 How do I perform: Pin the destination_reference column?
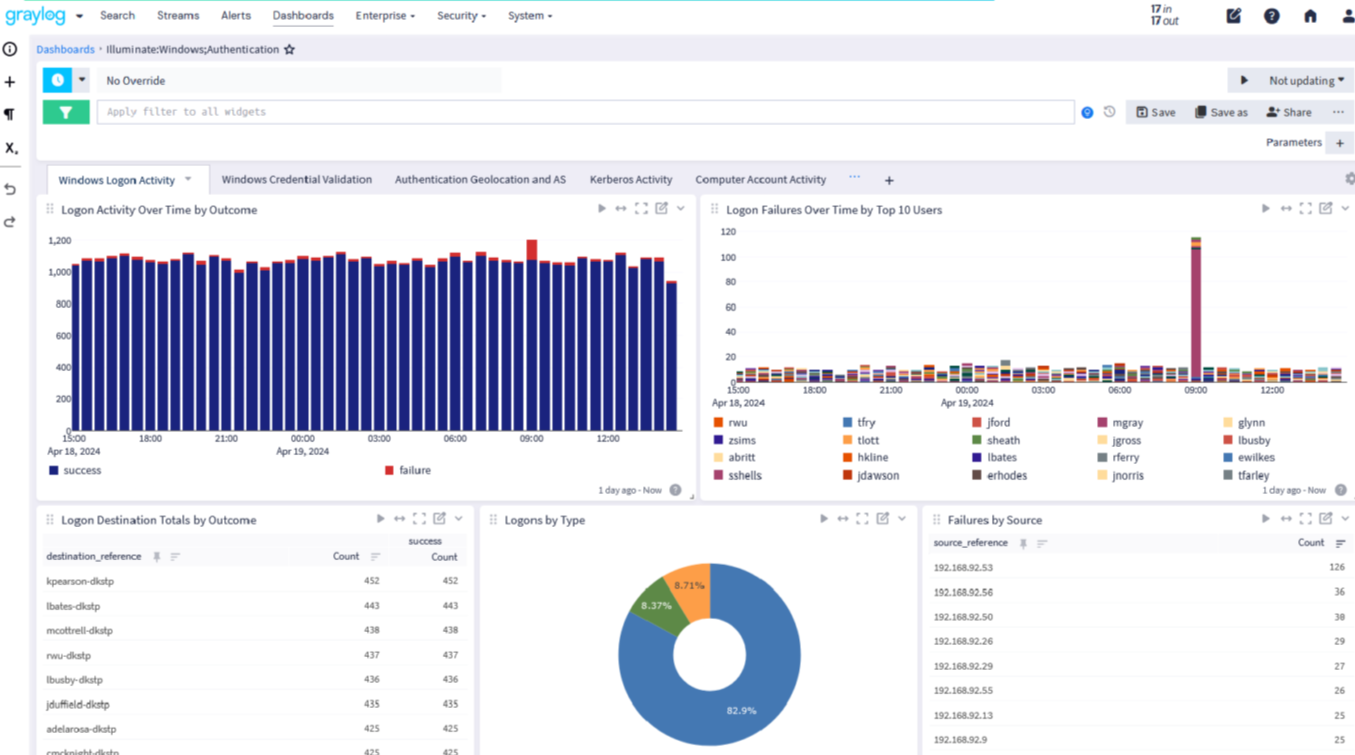click(157, 557)
